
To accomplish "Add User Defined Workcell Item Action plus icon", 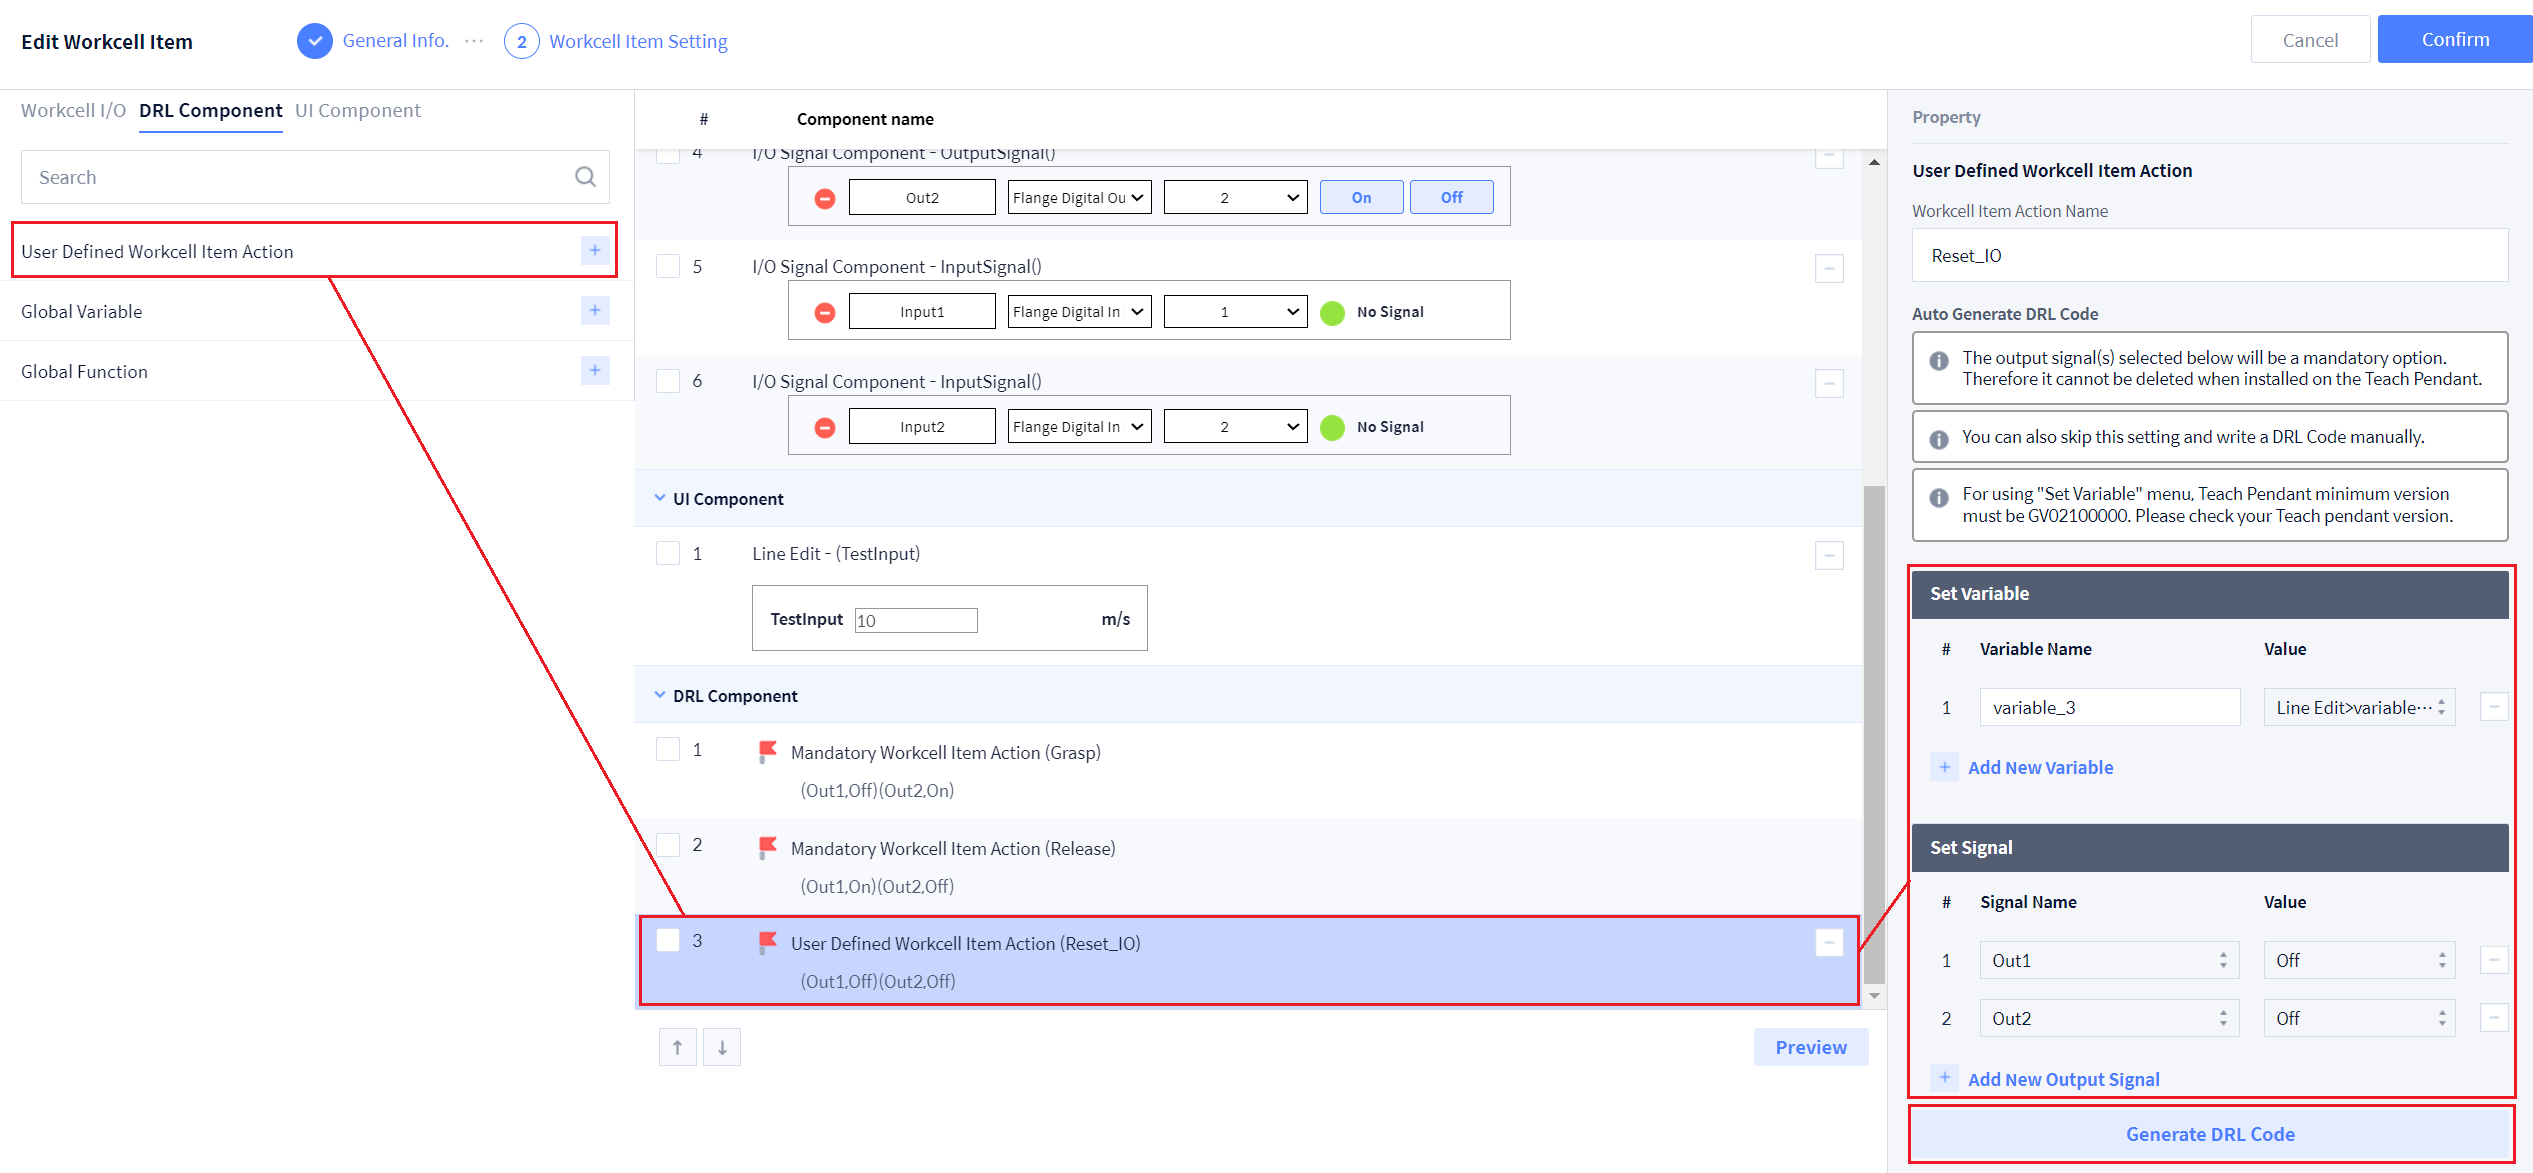I will pos(594,251).
